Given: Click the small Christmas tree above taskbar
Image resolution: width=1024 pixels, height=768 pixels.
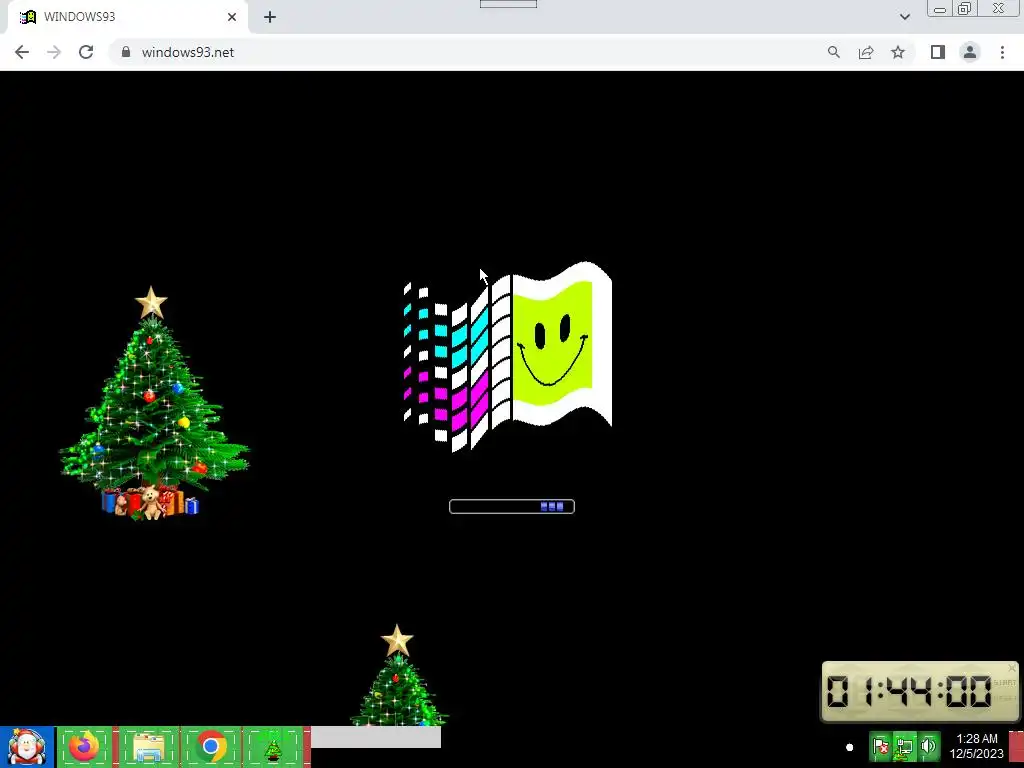Looking at the screenshot, I should (398, 675).
